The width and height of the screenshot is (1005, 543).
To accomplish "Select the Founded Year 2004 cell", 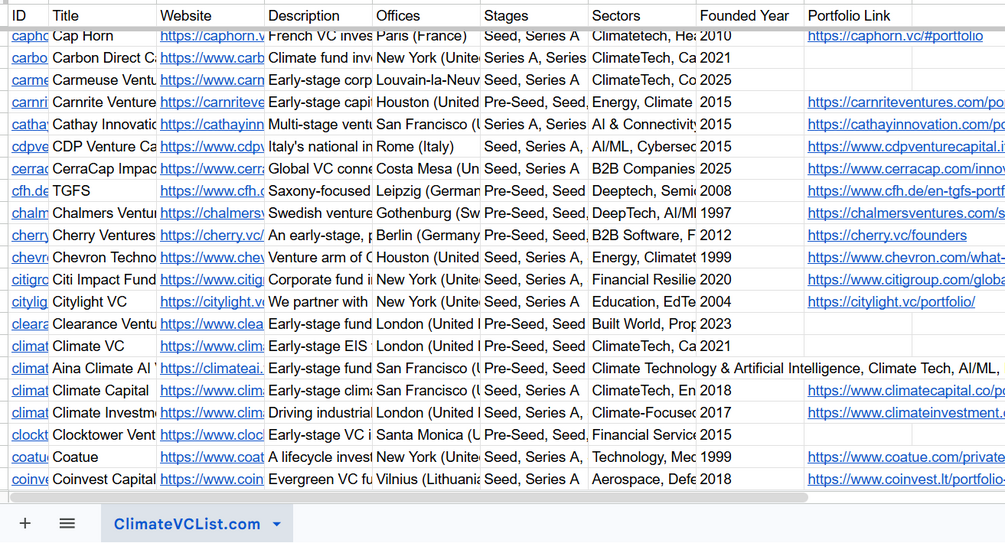I will 750,301.
